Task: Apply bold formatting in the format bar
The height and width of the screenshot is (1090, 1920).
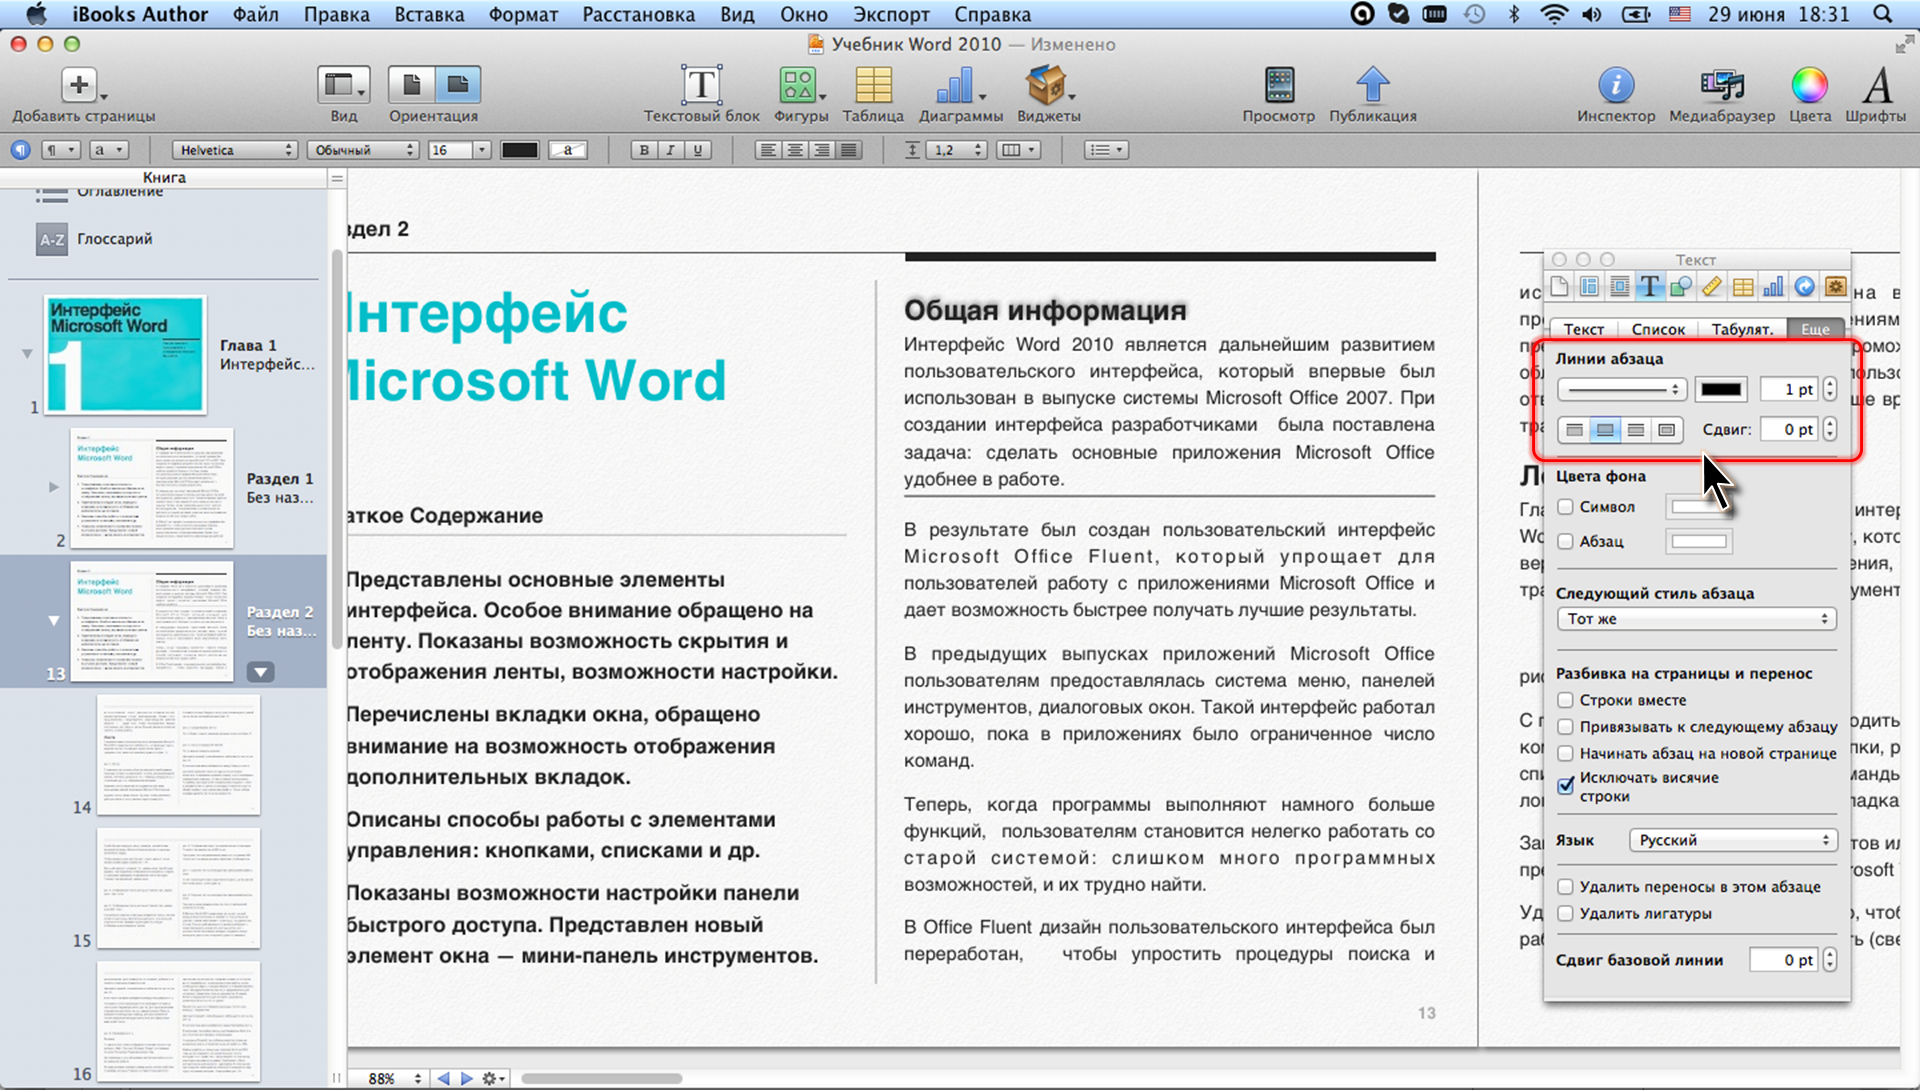Action: [x=644, y=150]
